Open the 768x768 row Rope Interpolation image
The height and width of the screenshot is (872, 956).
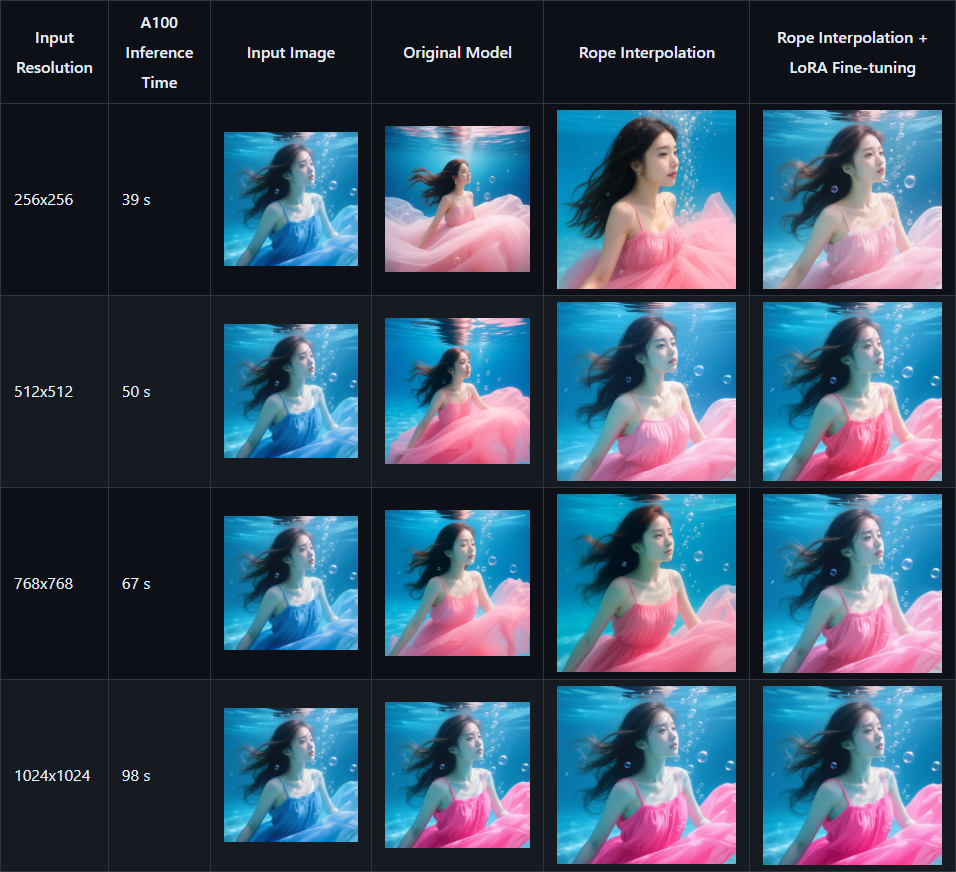point(646,584)
